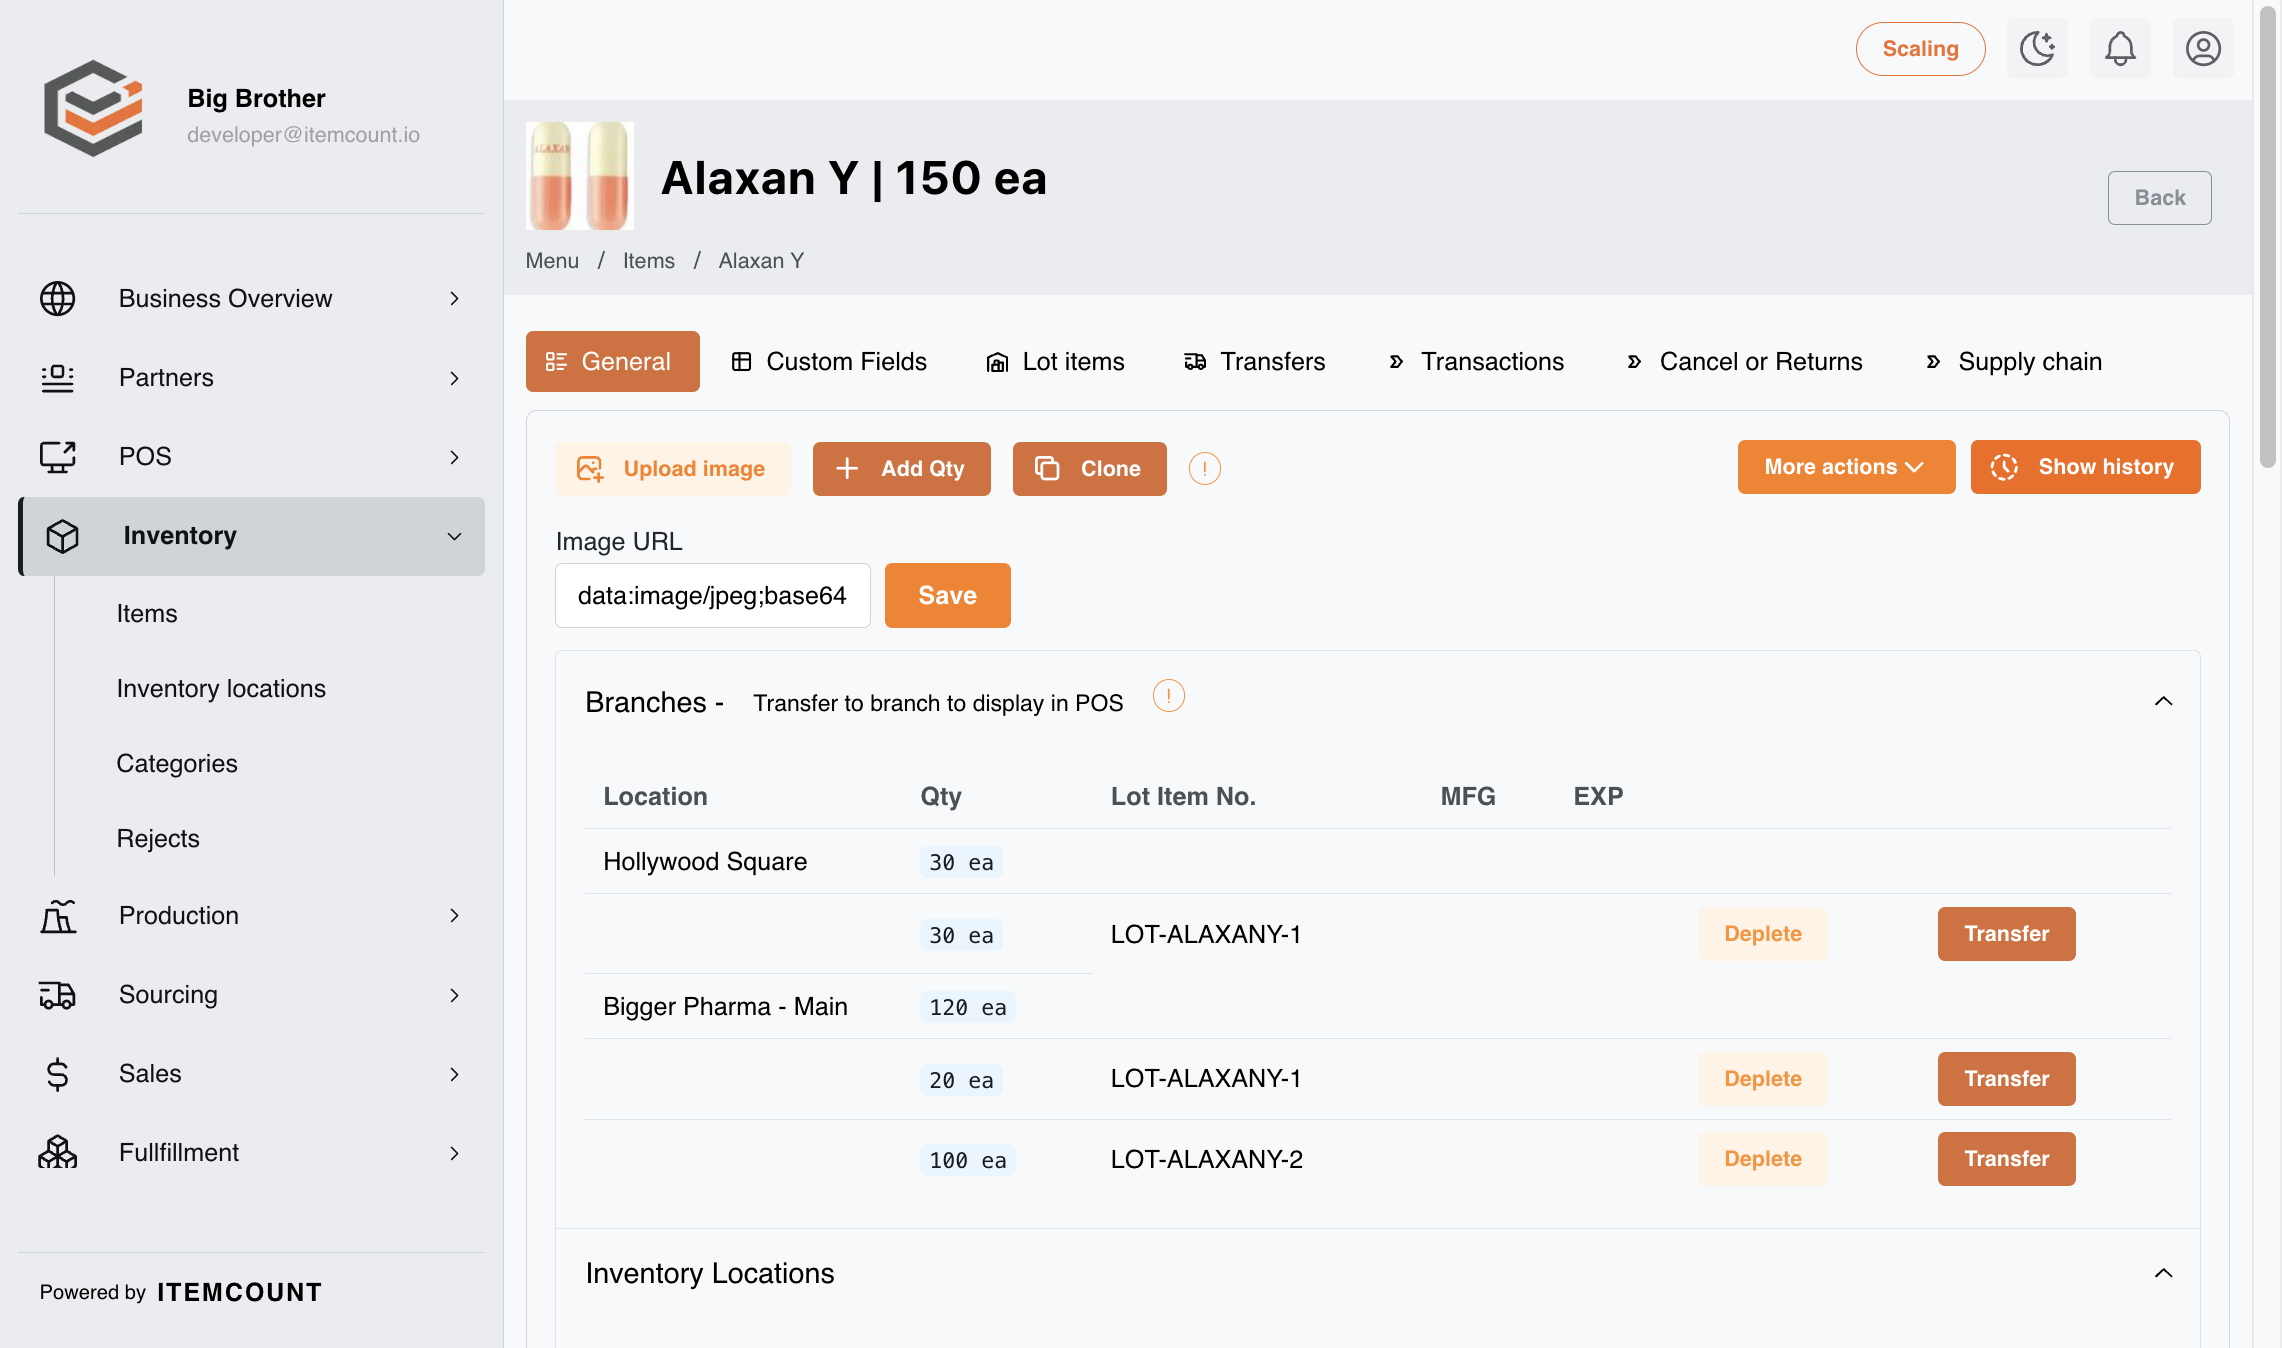Click the Business Overview globe icon

pyautogui.click(x=57, y=298)
